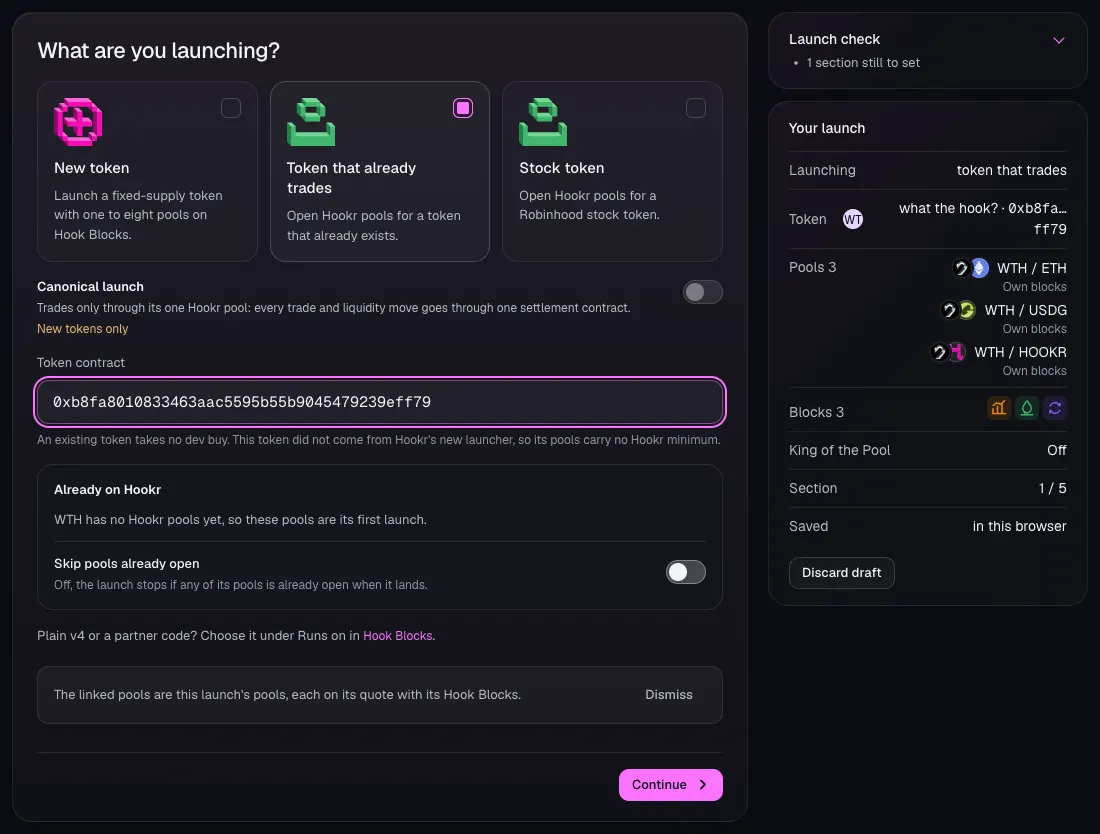Toggle the Canonical launch switch
Image resolution: width=1100 pixels, height=834 pixels.
pos(703,292)
